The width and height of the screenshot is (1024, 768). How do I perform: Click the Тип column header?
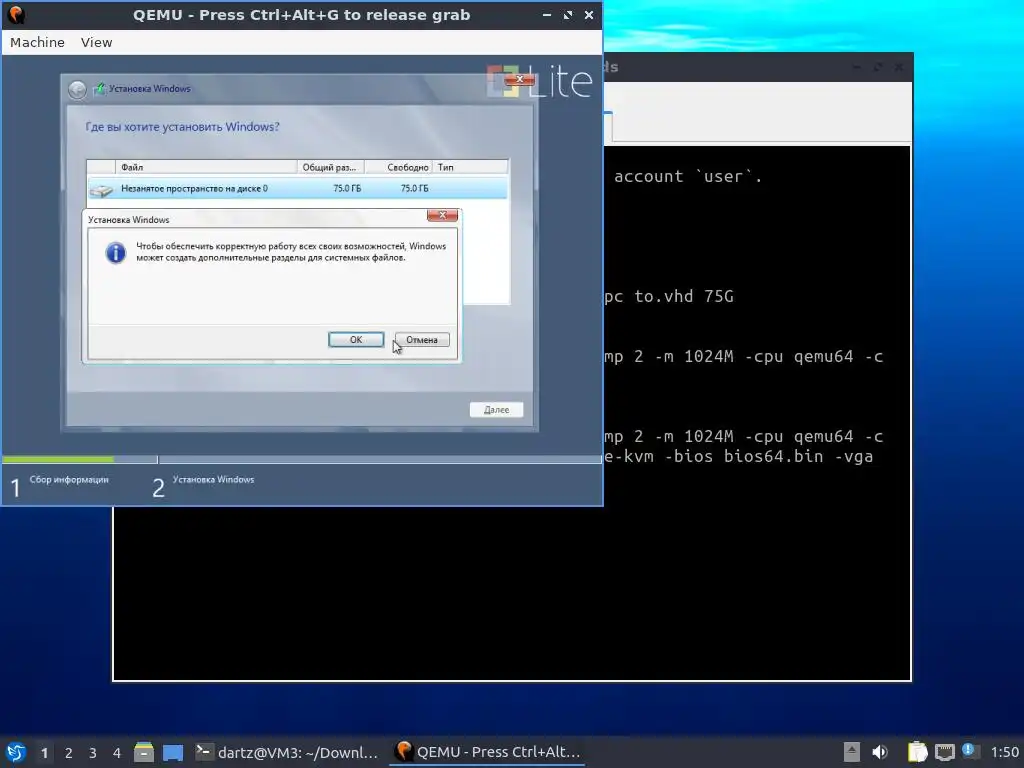pos(470,167)
